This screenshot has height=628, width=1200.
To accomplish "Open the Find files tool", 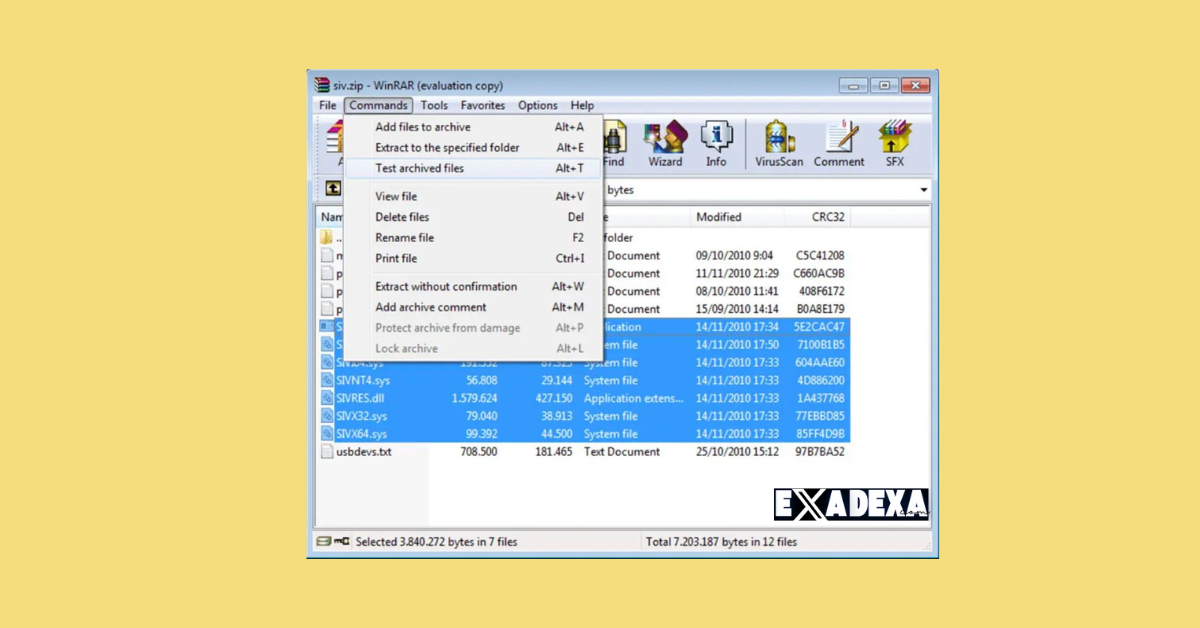I will [x=613, y=140].
